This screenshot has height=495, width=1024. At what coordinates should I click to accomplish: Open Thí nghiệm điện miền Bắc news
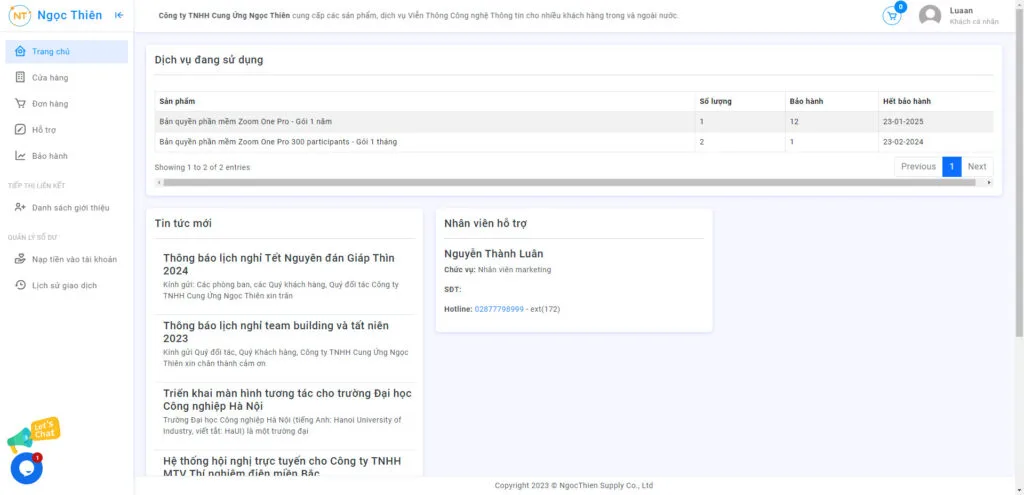(x=282, y=467)
